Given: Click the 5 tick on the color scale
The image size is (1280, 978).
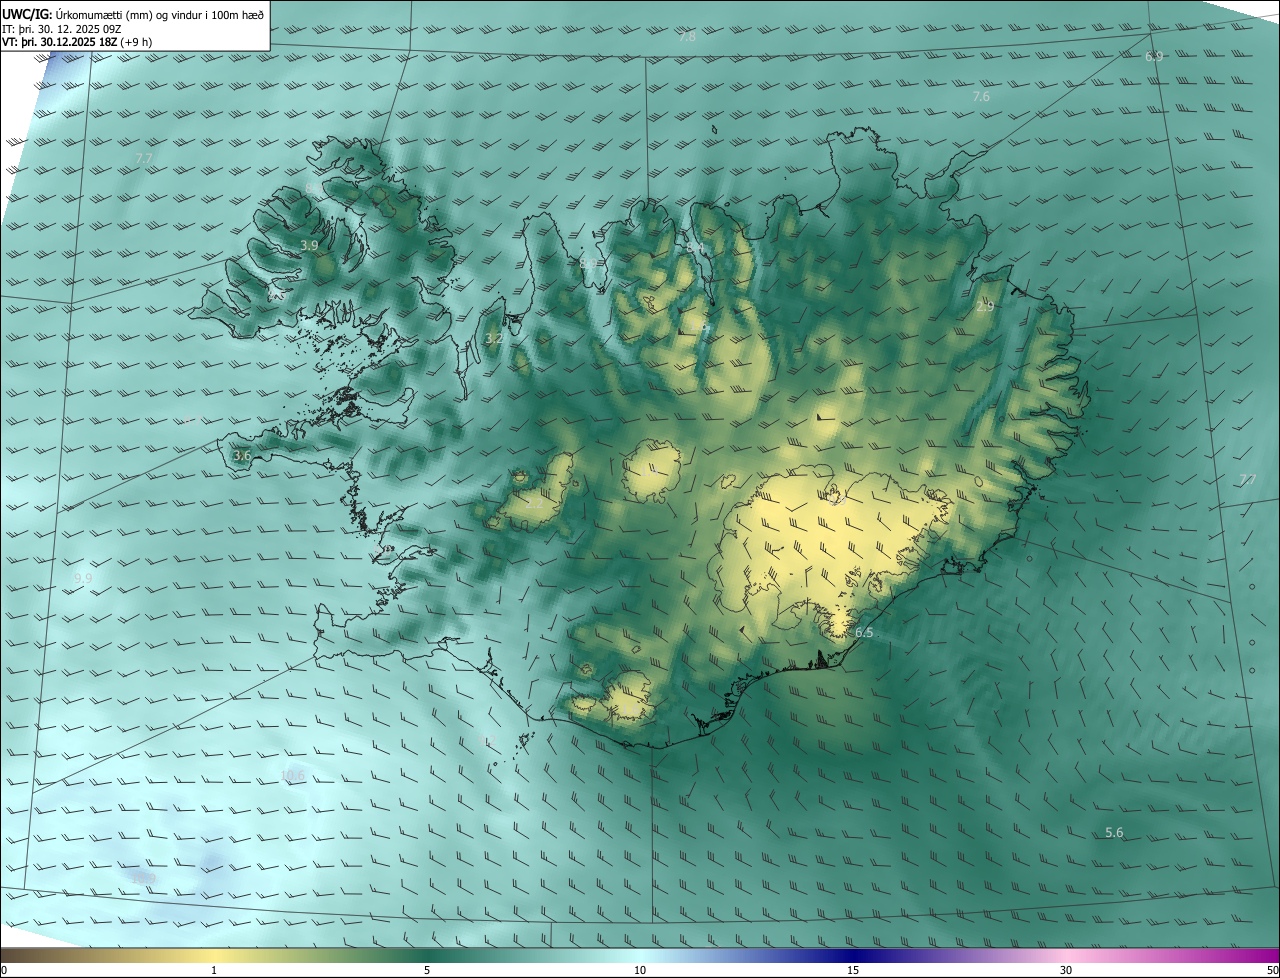Looking at the screenshot, I should pyautogui.click(x=427, y=971).
